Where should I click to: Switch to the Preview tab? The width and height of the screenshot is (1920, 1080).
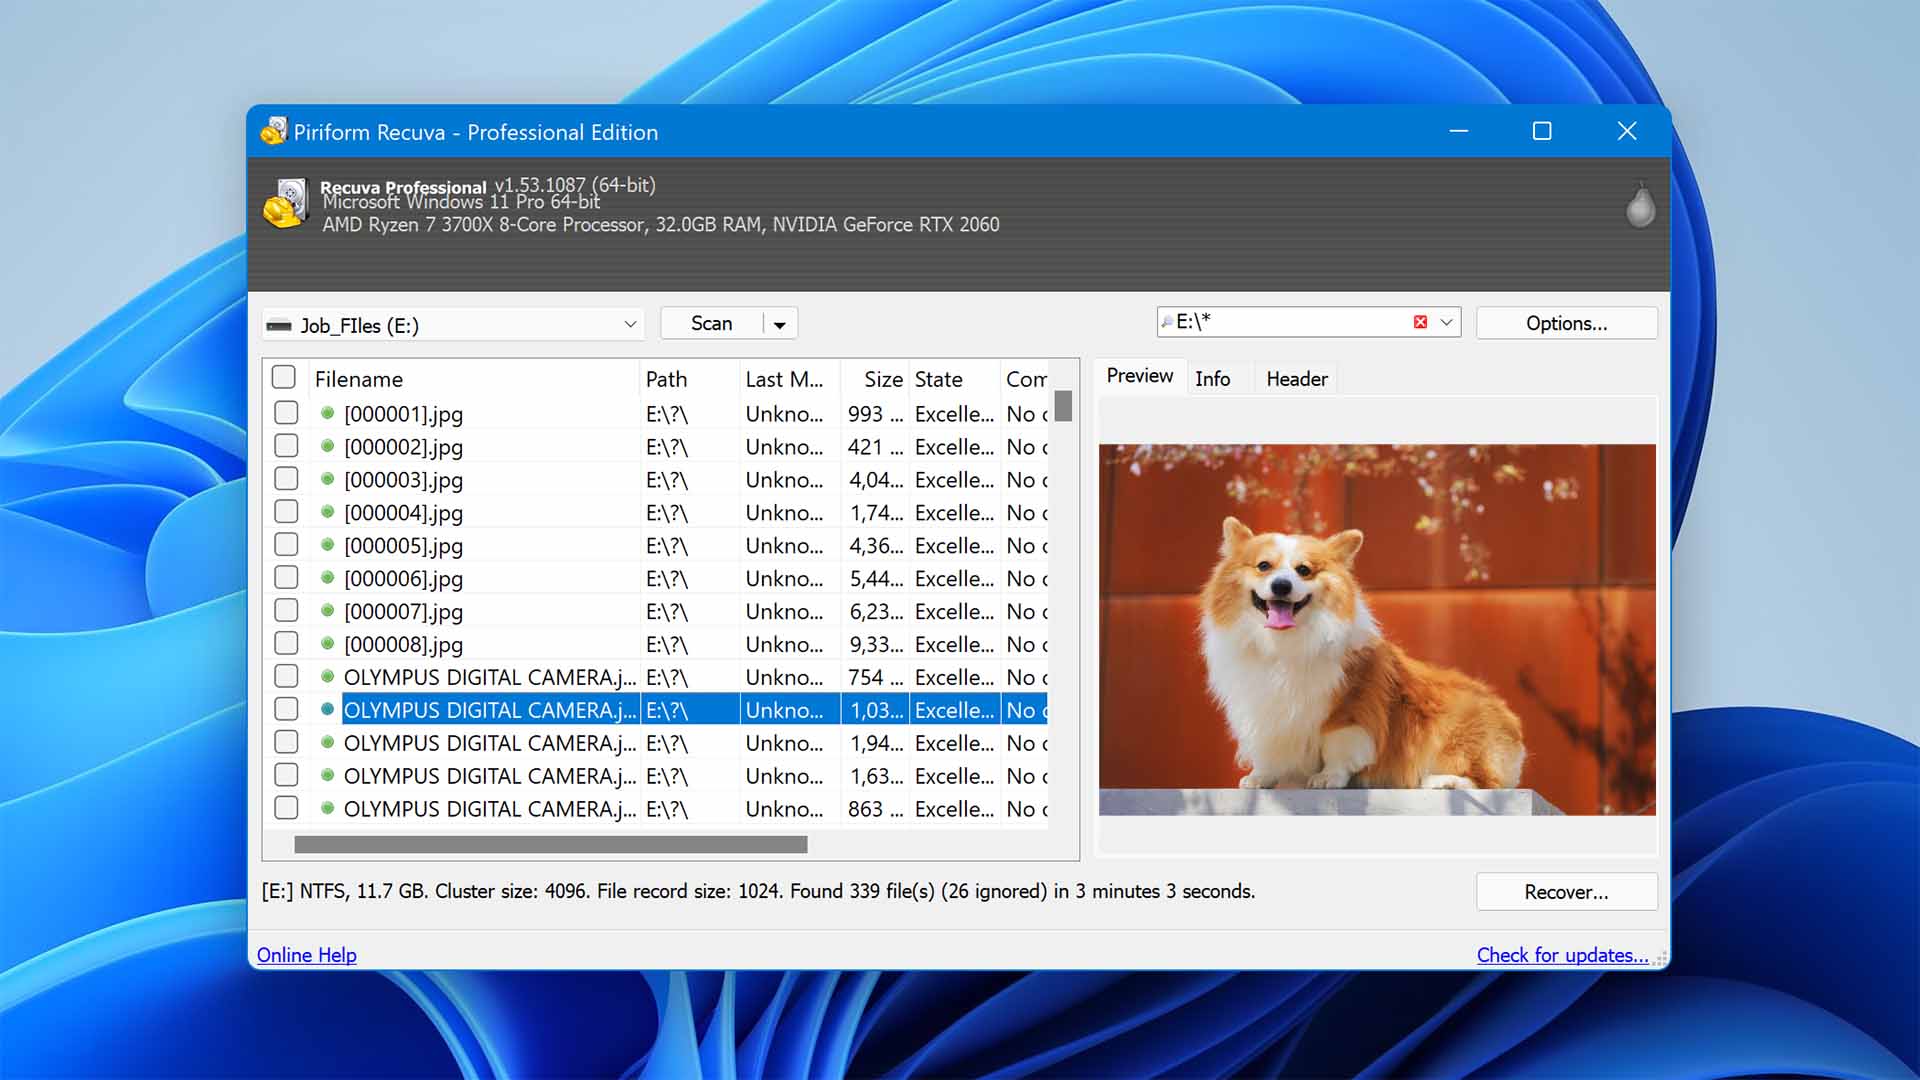tap(1139, 376)
